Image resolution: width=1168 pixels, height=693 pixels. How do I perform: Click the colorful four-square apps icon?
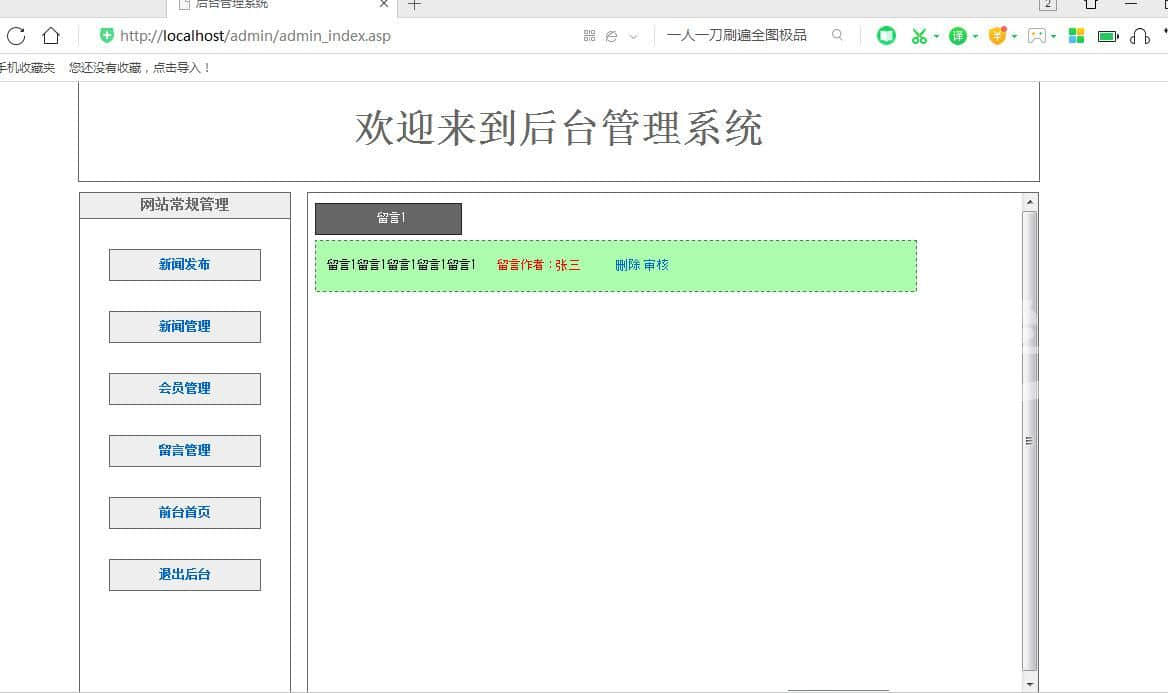[1076, 36]
